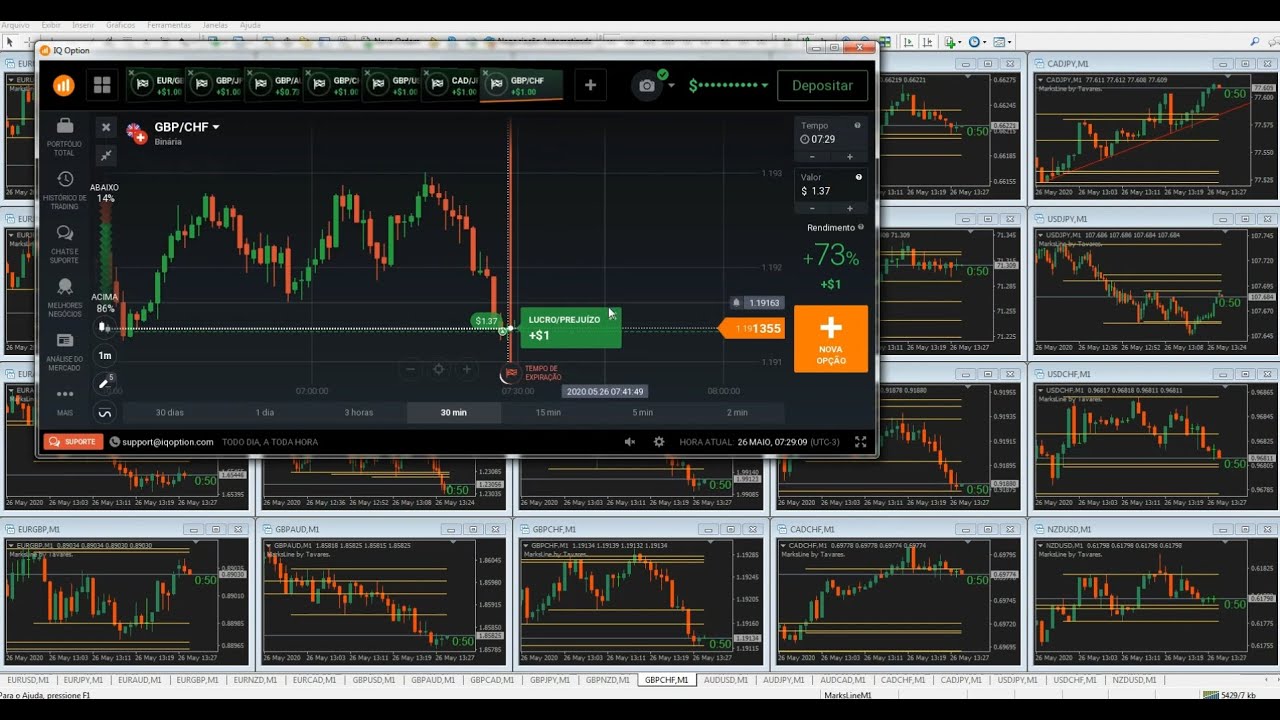This screenshot has height=720, width=1280.
Task: Increase Valor with plus stepper
Action: click(850, 208)
